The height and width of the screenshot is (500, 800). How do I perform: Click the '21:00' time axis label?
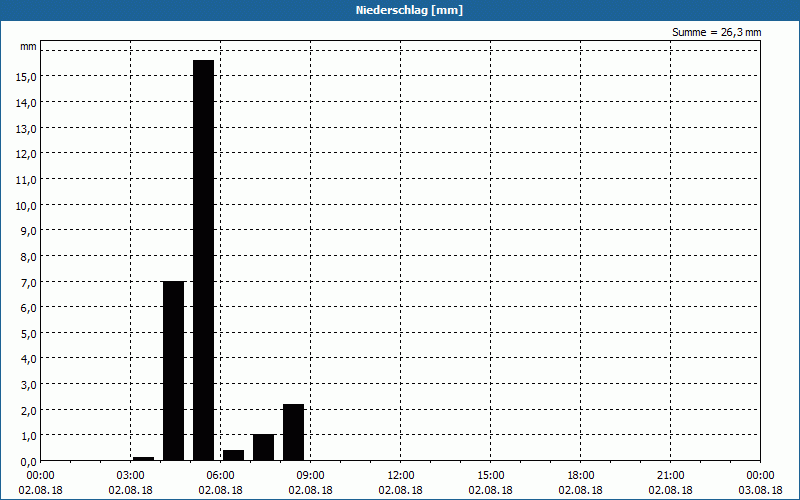click(x=670, y=476)
